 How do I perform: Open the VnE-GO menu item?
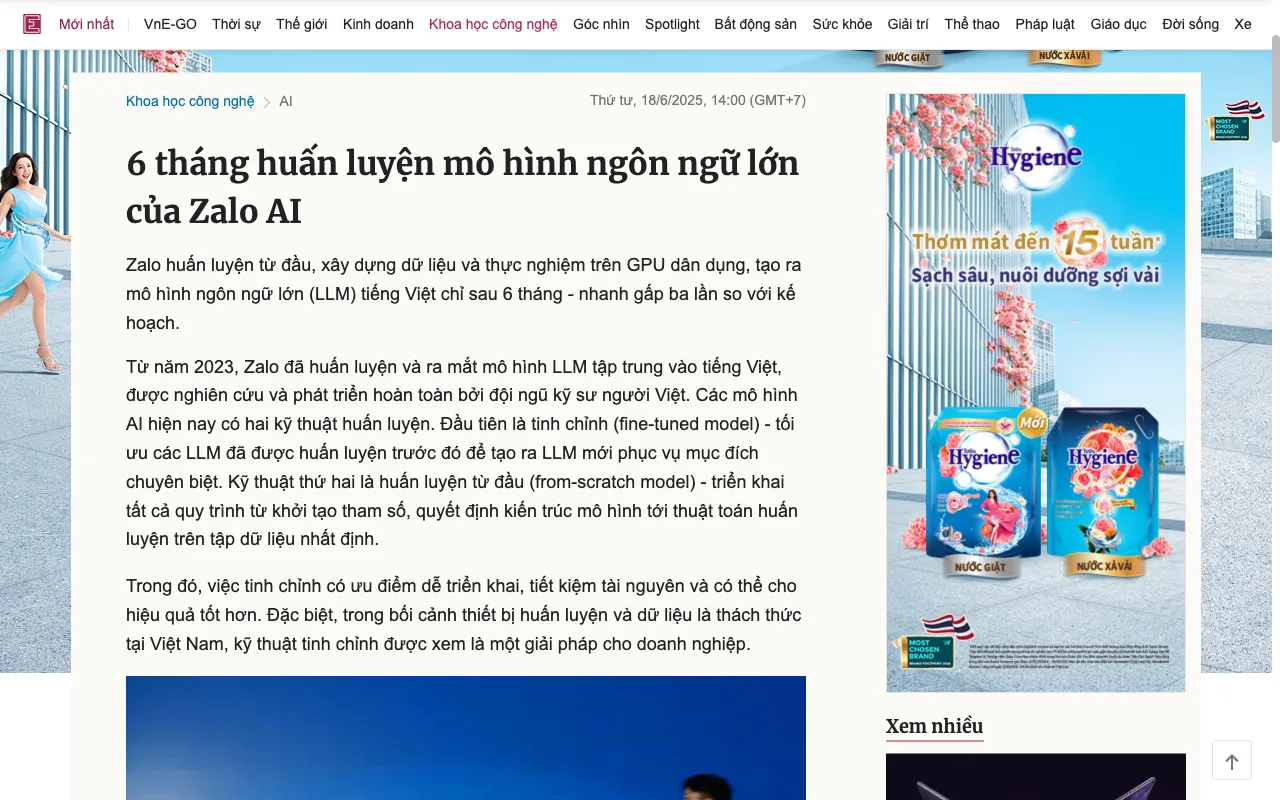(170, 24)
